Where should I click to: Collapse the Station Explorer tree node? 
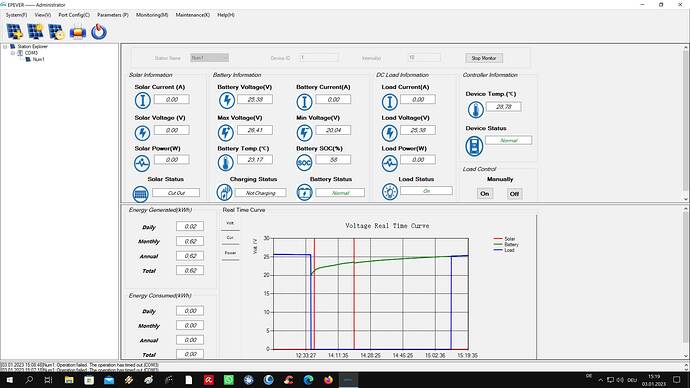tap(5, 46)
